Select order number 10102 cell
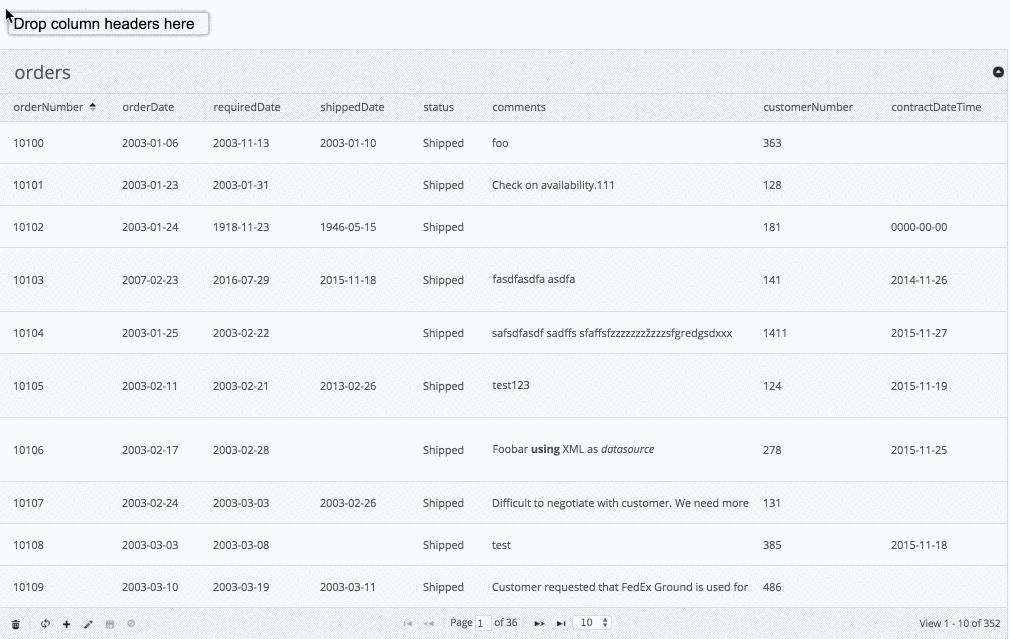 28,227
